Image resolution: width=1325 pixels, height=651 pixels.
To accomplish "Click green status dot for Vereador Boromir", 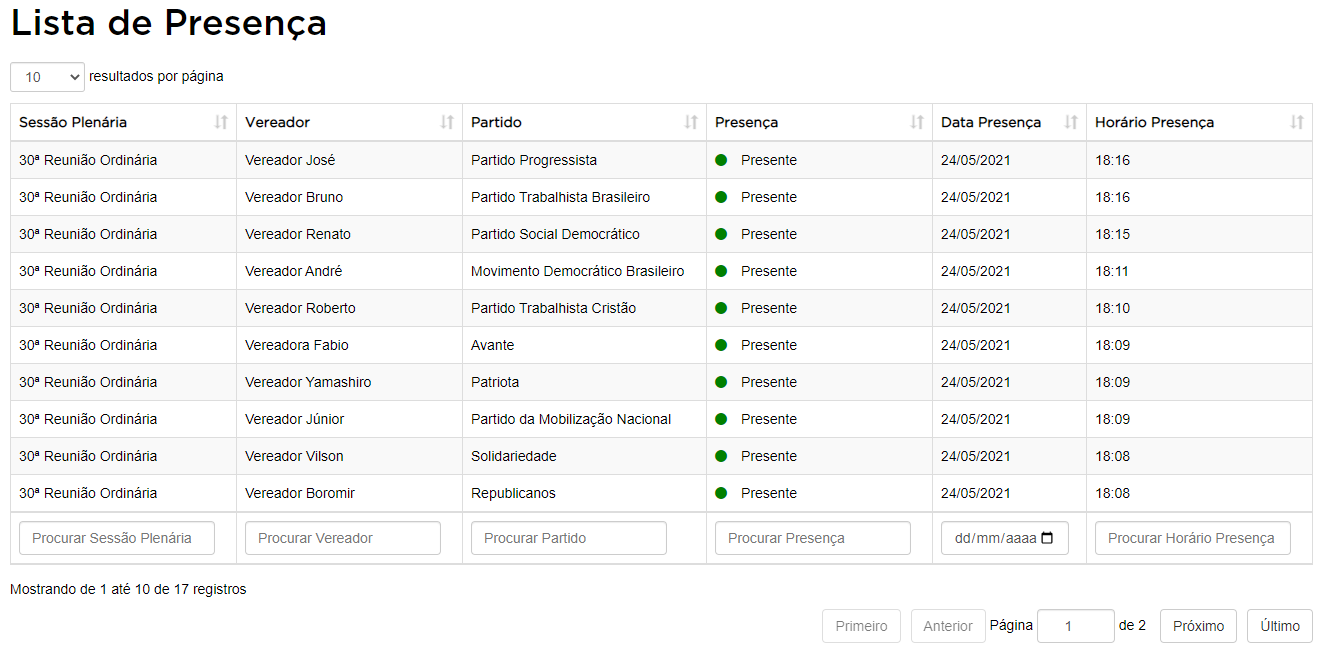I will pos(721,493).
